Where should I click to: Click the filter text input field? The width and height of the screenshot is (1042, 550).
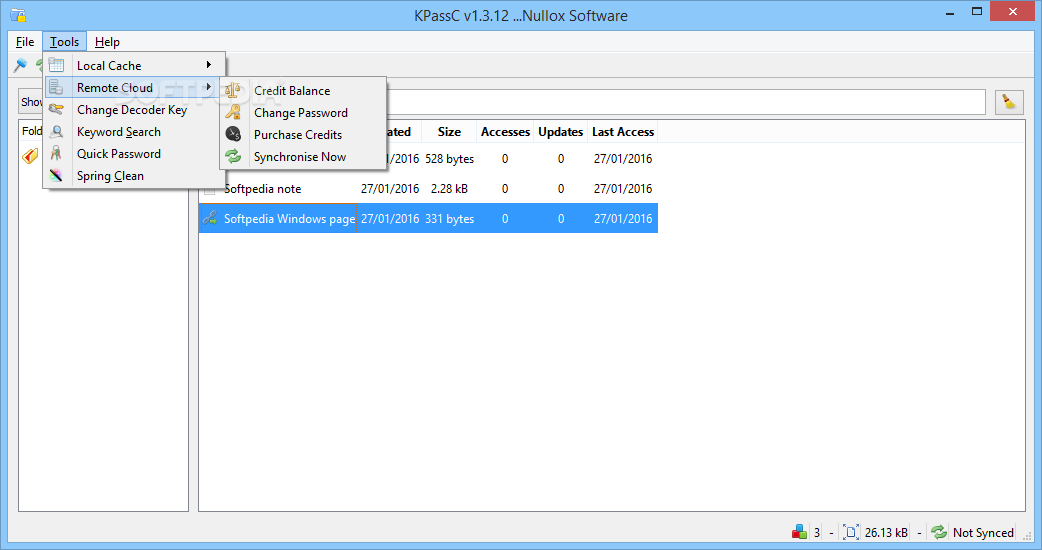(x=686, y=102)
